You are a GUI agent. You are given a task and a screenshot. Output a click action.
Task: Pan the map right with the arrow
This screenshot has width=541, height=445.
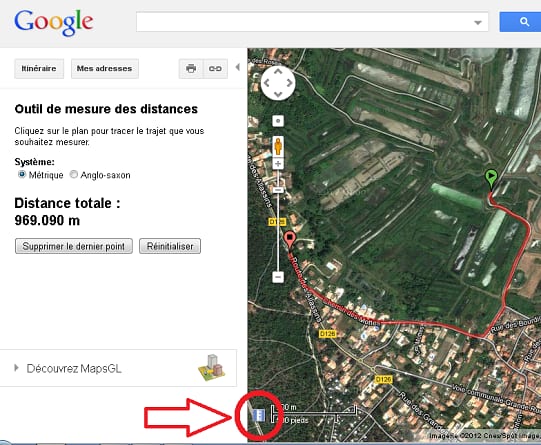pyautogui.click(x=290, y=83)
